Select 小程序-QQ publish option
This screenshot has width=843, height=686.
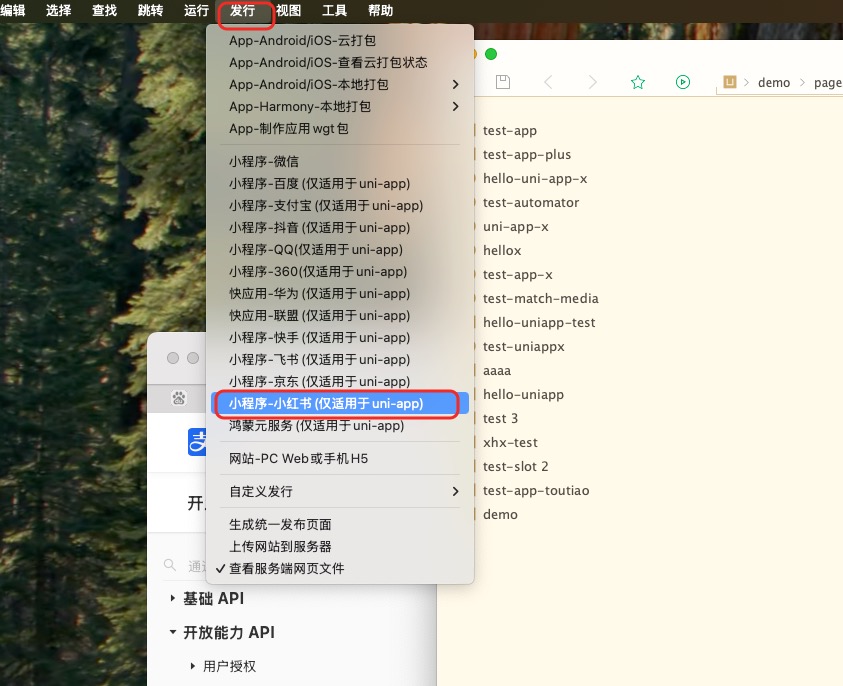tap(340, 249)
